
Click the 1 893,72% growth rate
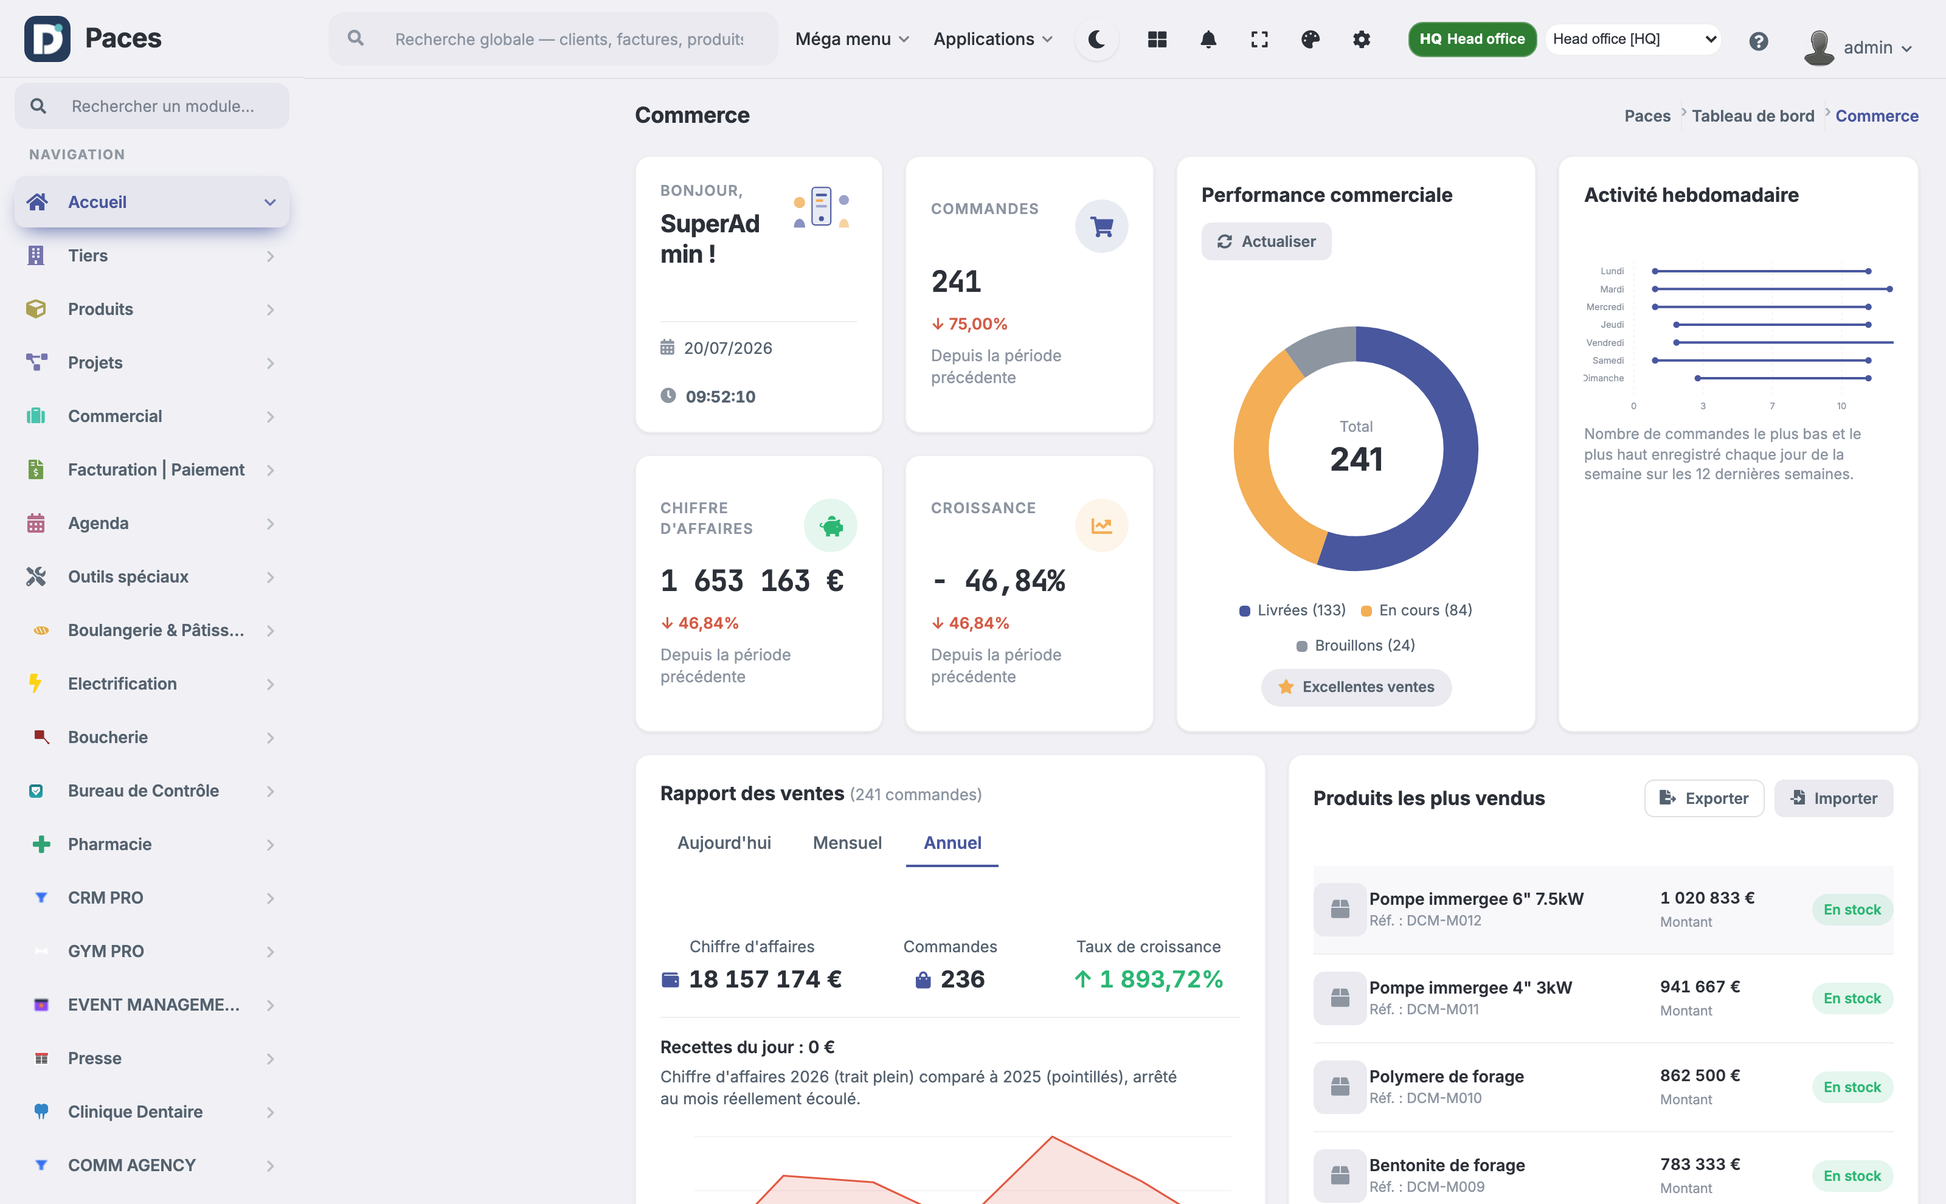tap(1161, 979)
